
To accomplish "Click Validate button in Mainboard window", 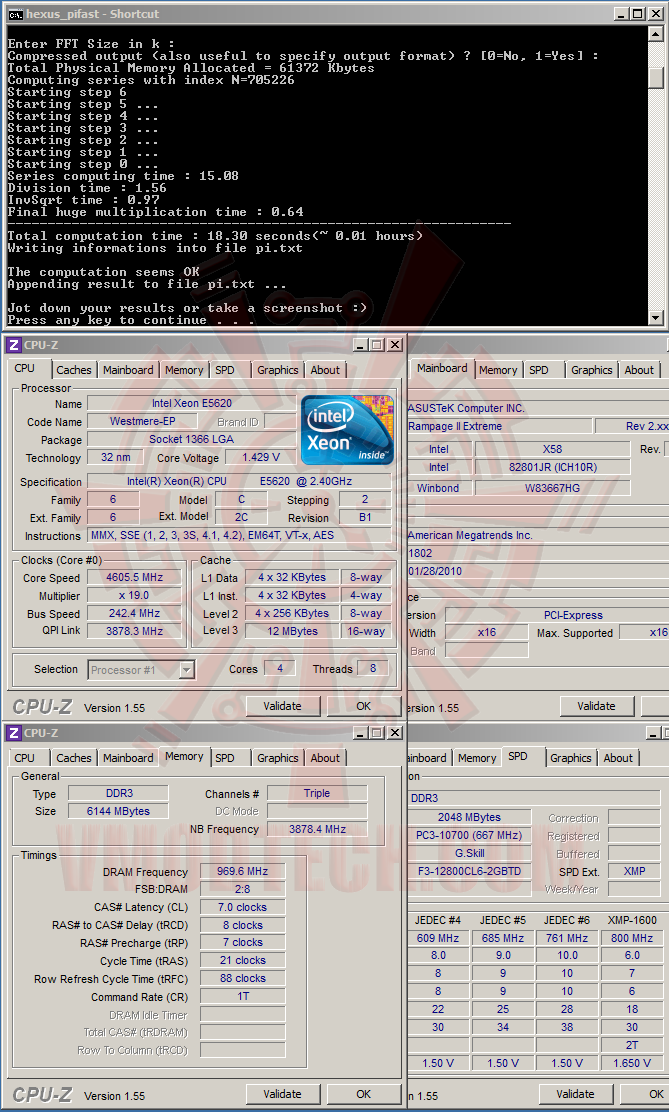I will (x=597, y=706).
